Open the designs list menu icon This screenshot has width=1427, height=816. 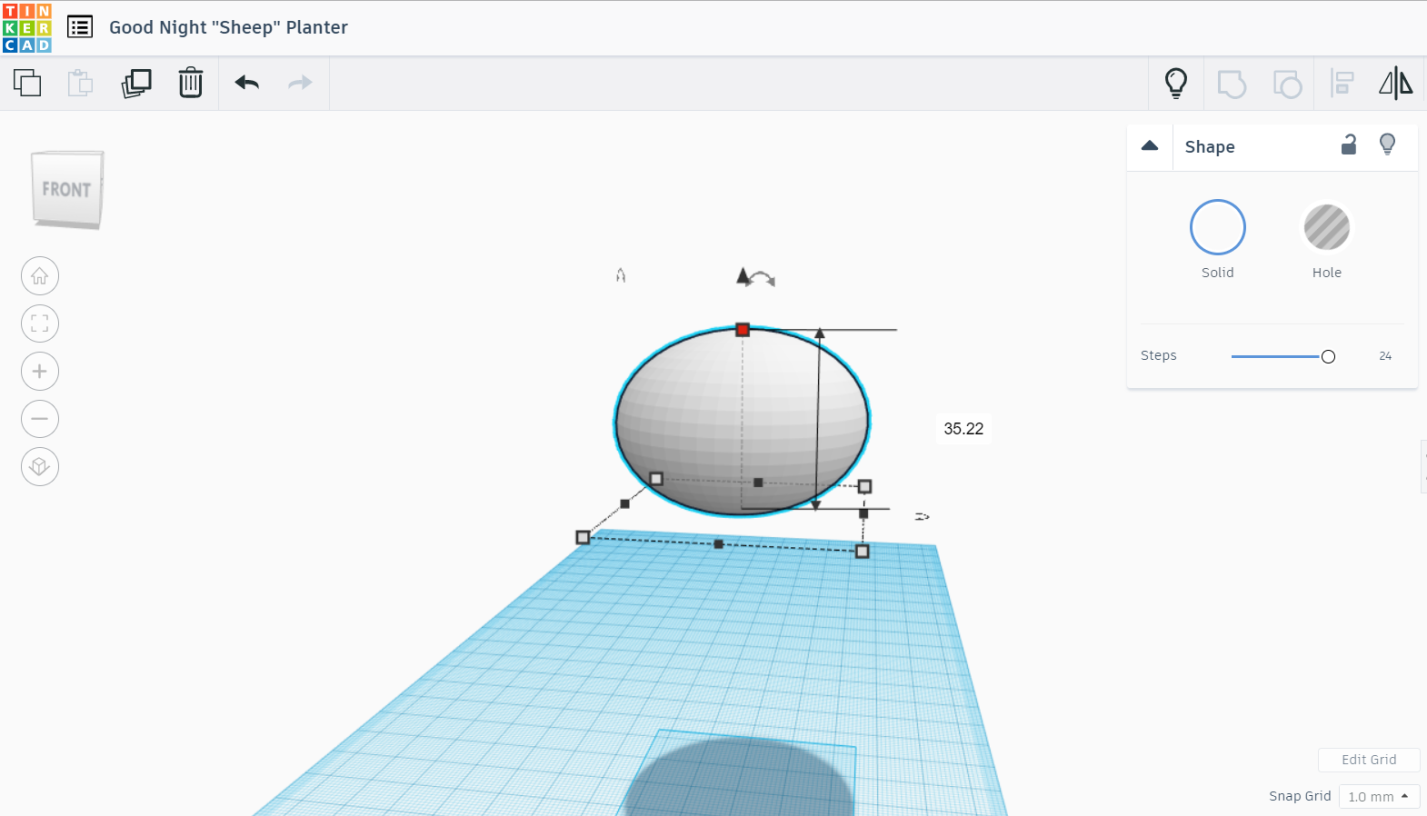click(80, 27)
